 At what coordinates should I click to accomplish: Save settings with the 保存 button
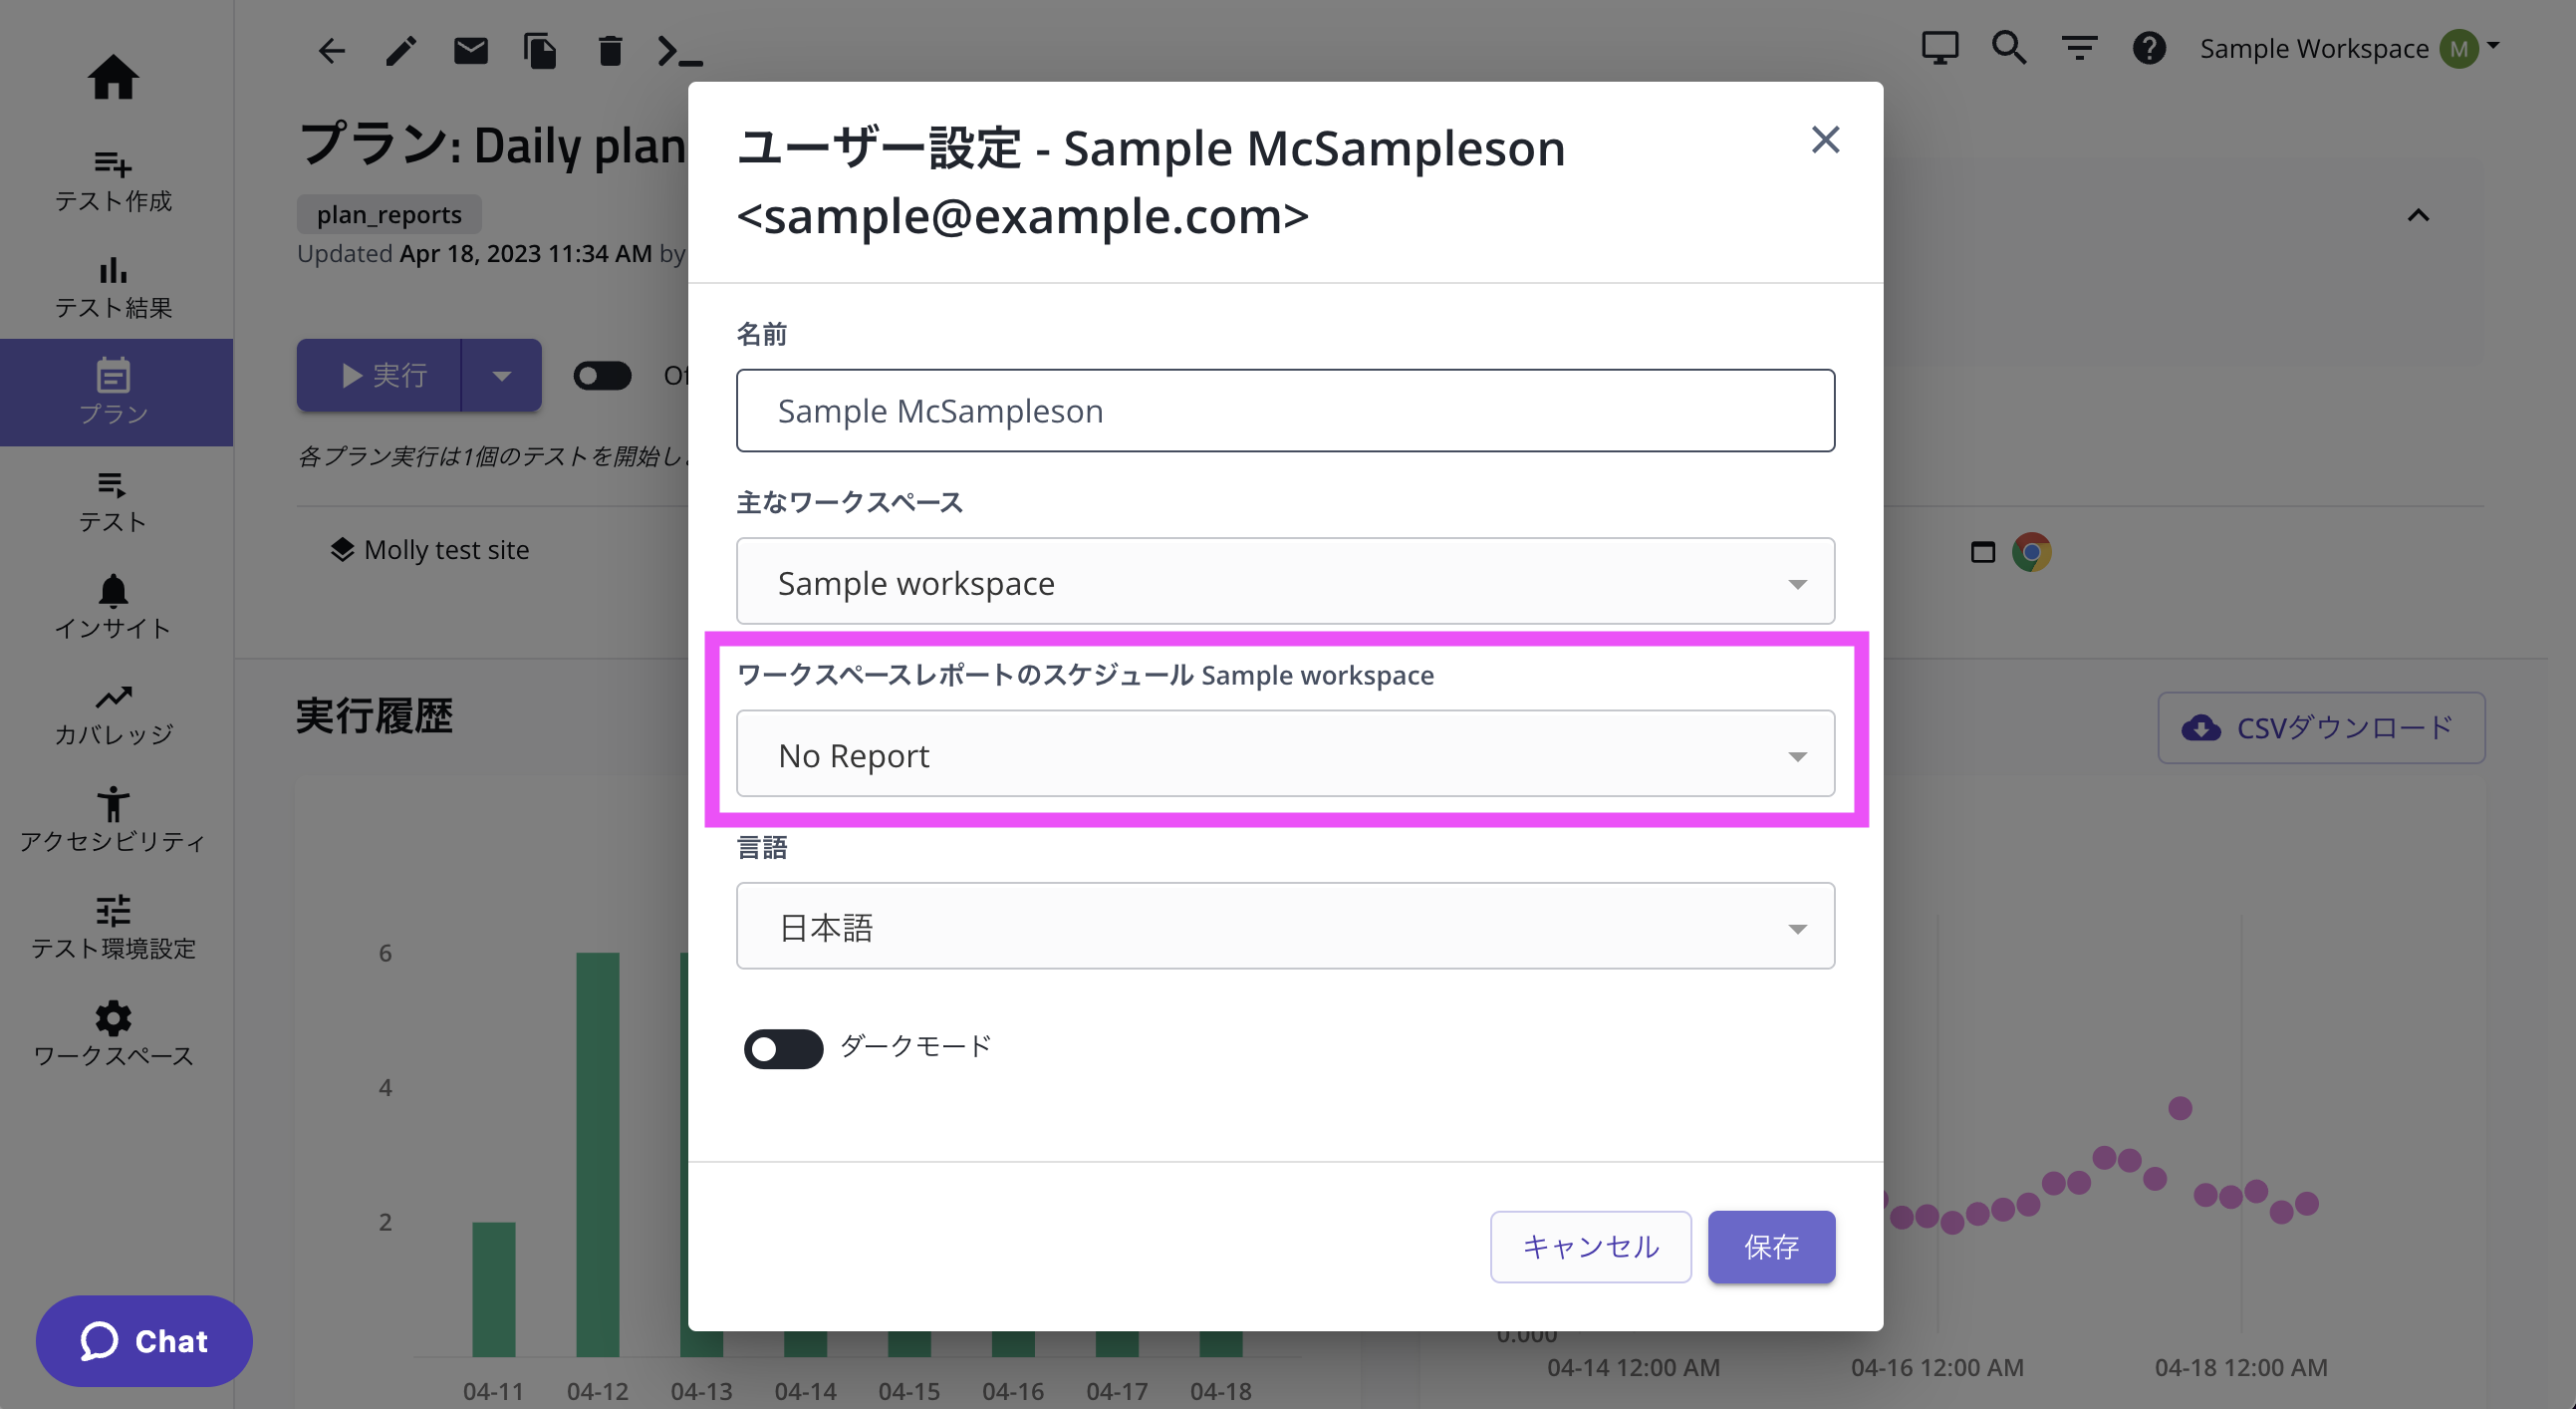pyautogui.click(x=1771, y=1246)
